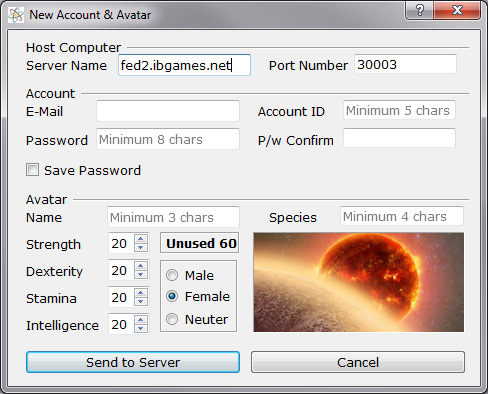Screen dimensions: 488x394
Task: Decrease Dexterity with the down arrow
Action: click(x=141, y=274)
